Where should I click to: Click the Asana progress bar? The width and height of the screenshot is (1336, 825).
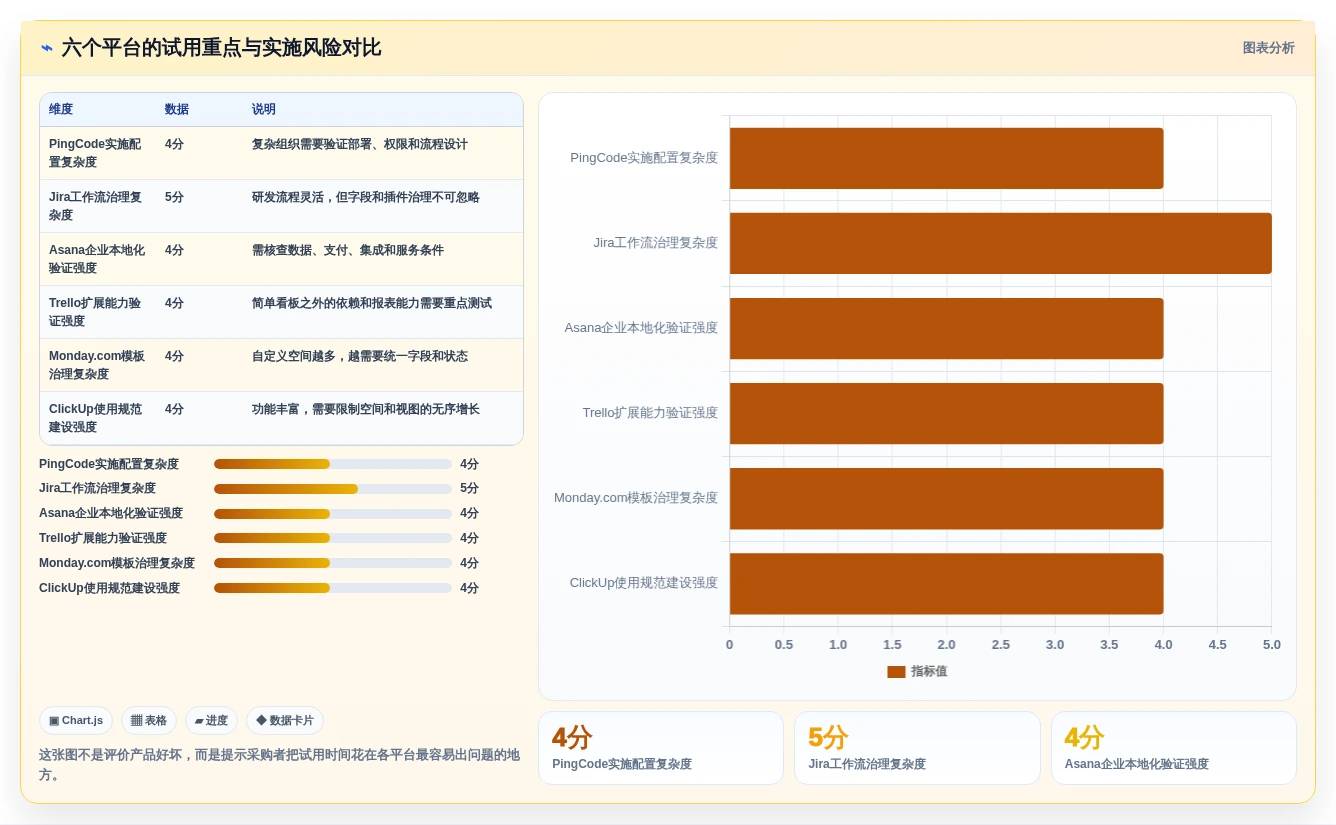(x=333, y=514)
